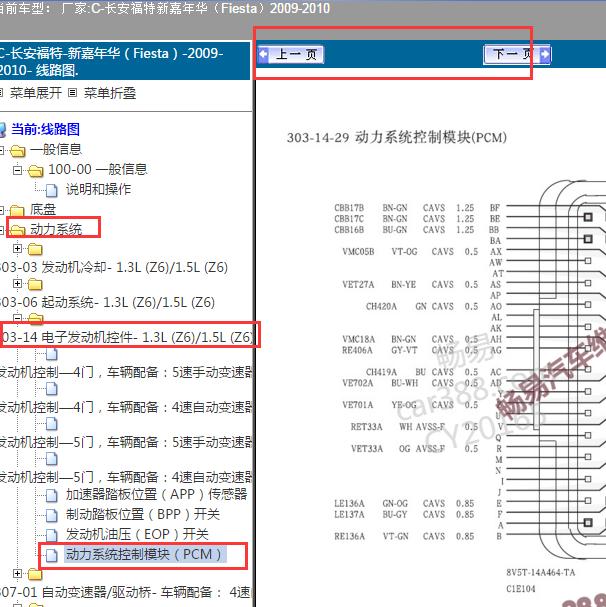Image resolution: width=606 pixels, height=607 pixels.
Task: Open 303-06 起动系统 1.3L/1.5L entry
Action: (107, 302)
